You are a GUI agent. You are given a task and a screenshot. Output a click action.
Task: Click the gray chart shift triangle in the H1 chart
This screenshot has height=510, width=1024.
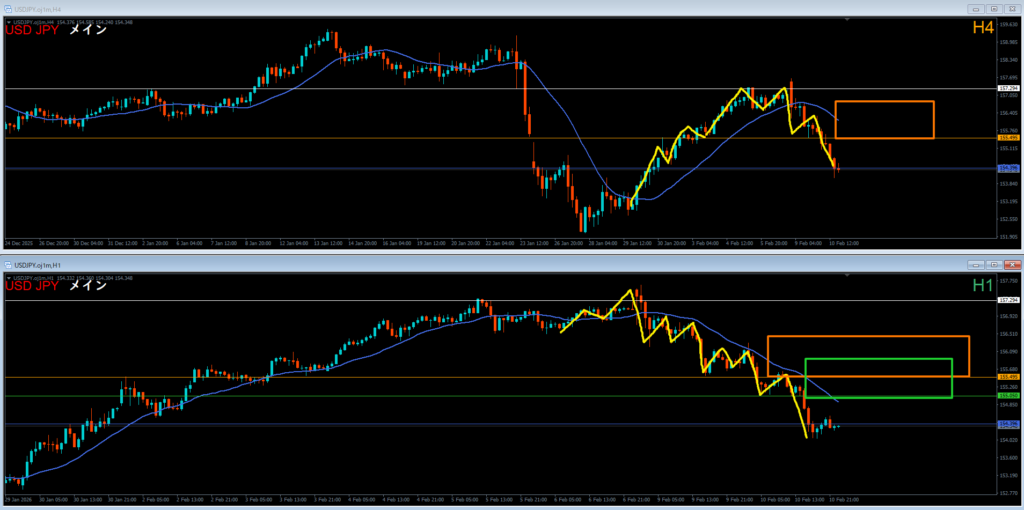click(847, 276)
